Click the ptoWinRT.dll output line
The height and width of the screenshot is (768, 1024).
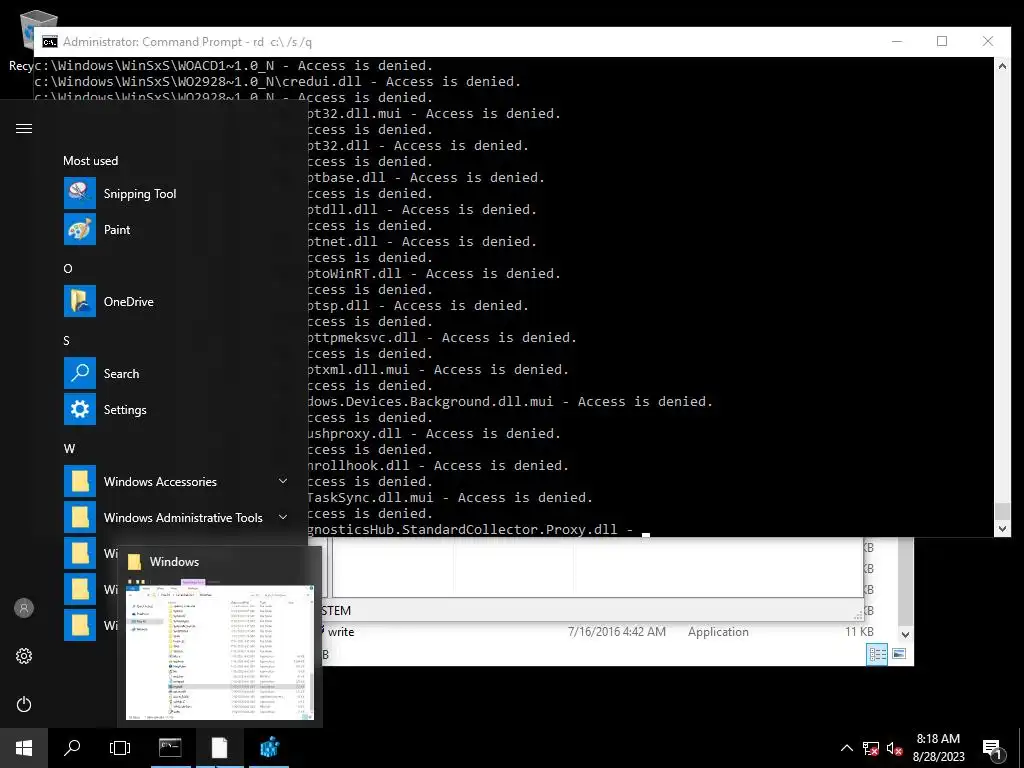click(x=434, y=274)
